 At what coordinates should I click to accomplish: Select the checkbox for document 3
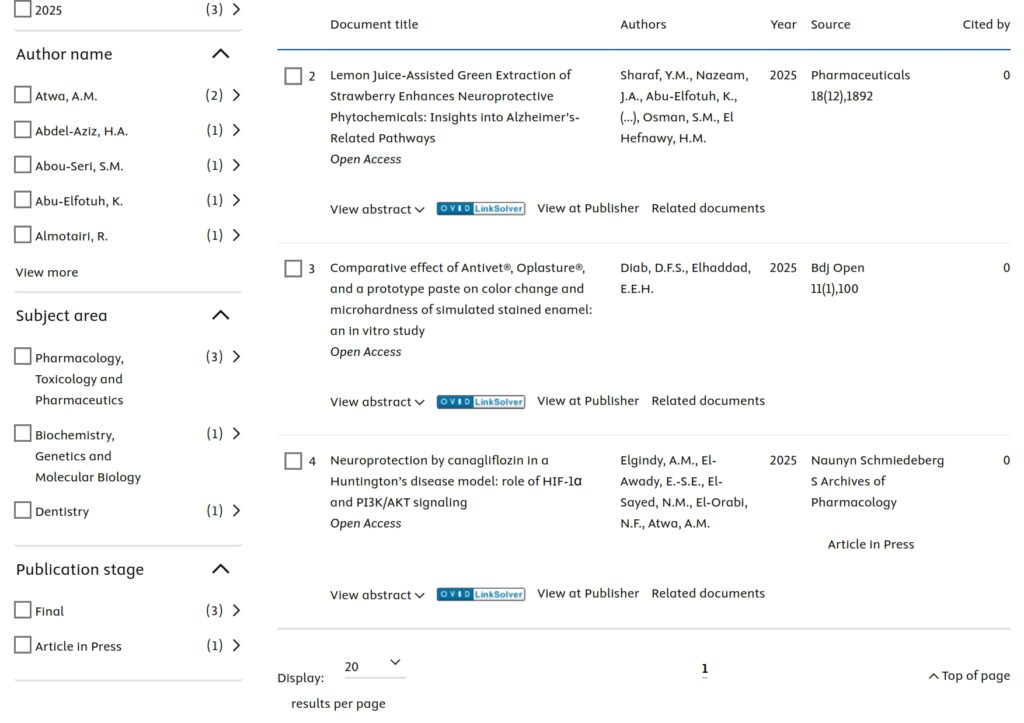pos(293,268)
